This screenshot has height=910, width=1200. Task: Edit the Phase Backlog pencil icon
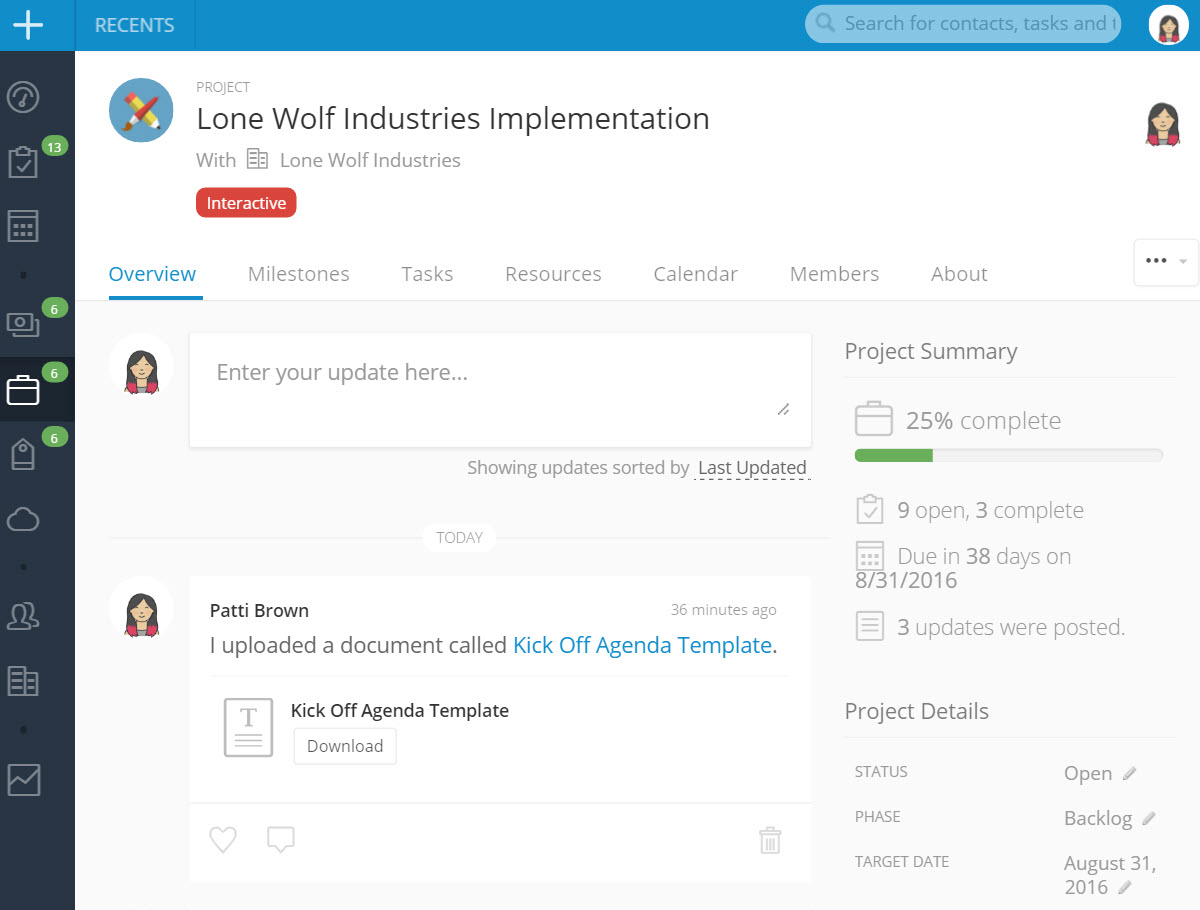point(1149,818)
